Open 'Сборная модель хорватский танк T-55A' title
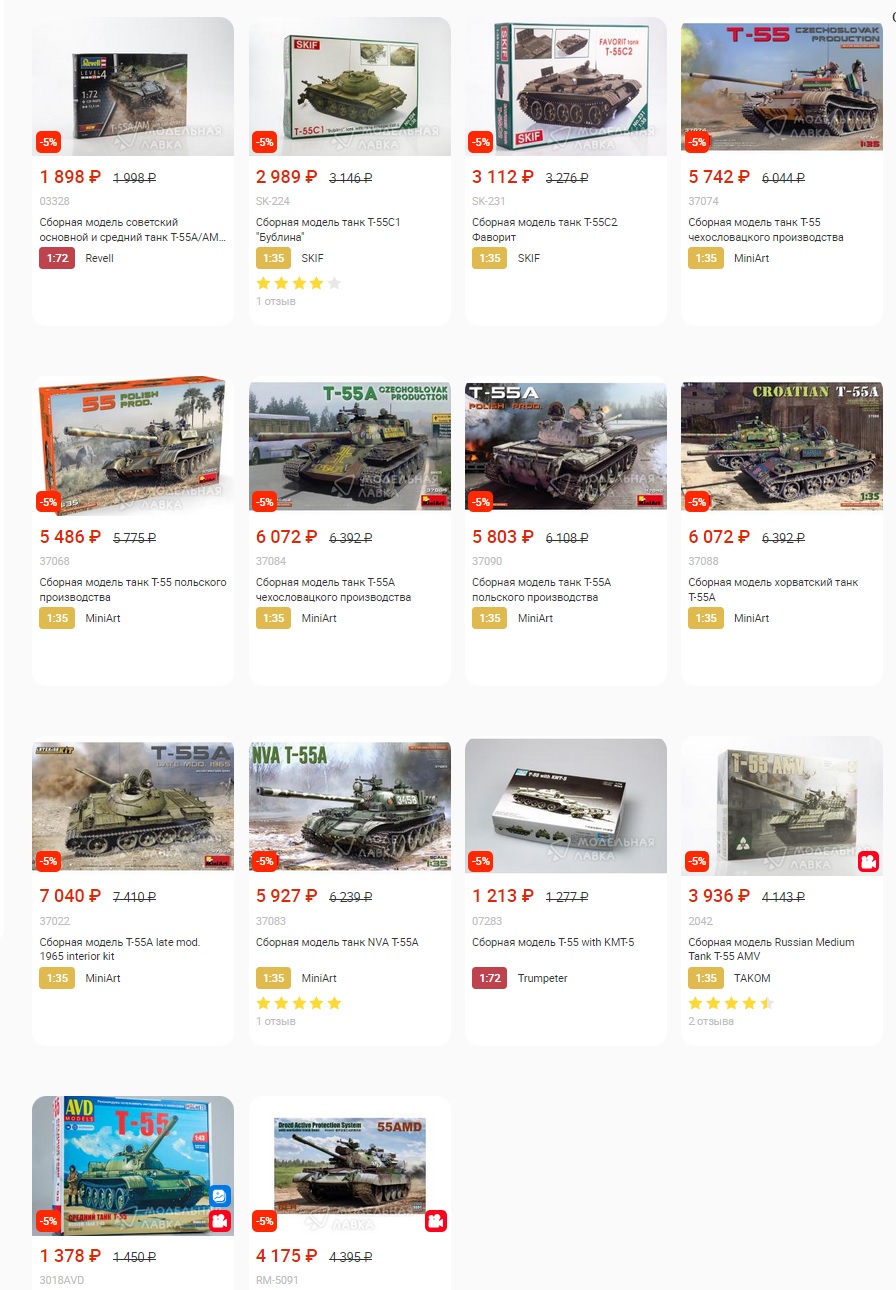896x1290 pixels. (x=773, y=590)
